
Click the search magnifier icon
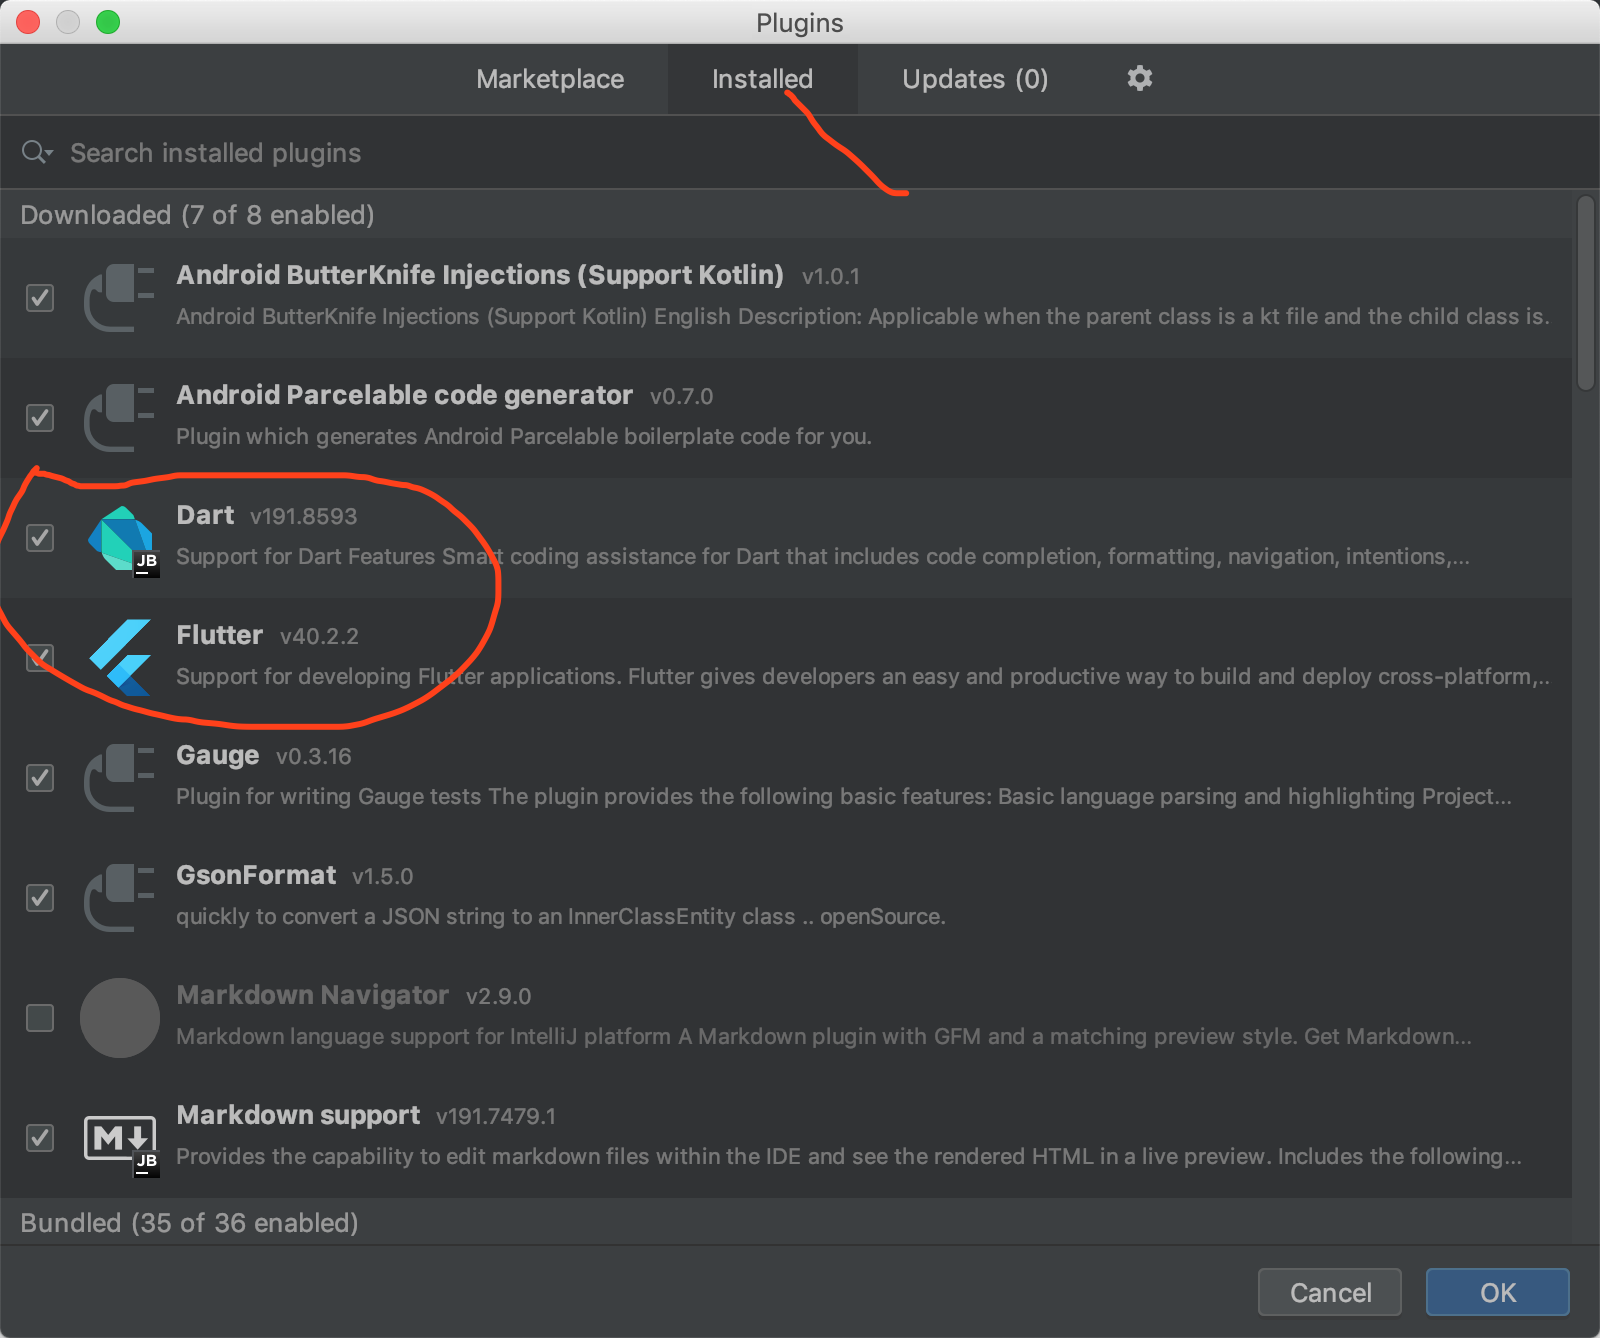pyautogui.click(x=37, y=152)
